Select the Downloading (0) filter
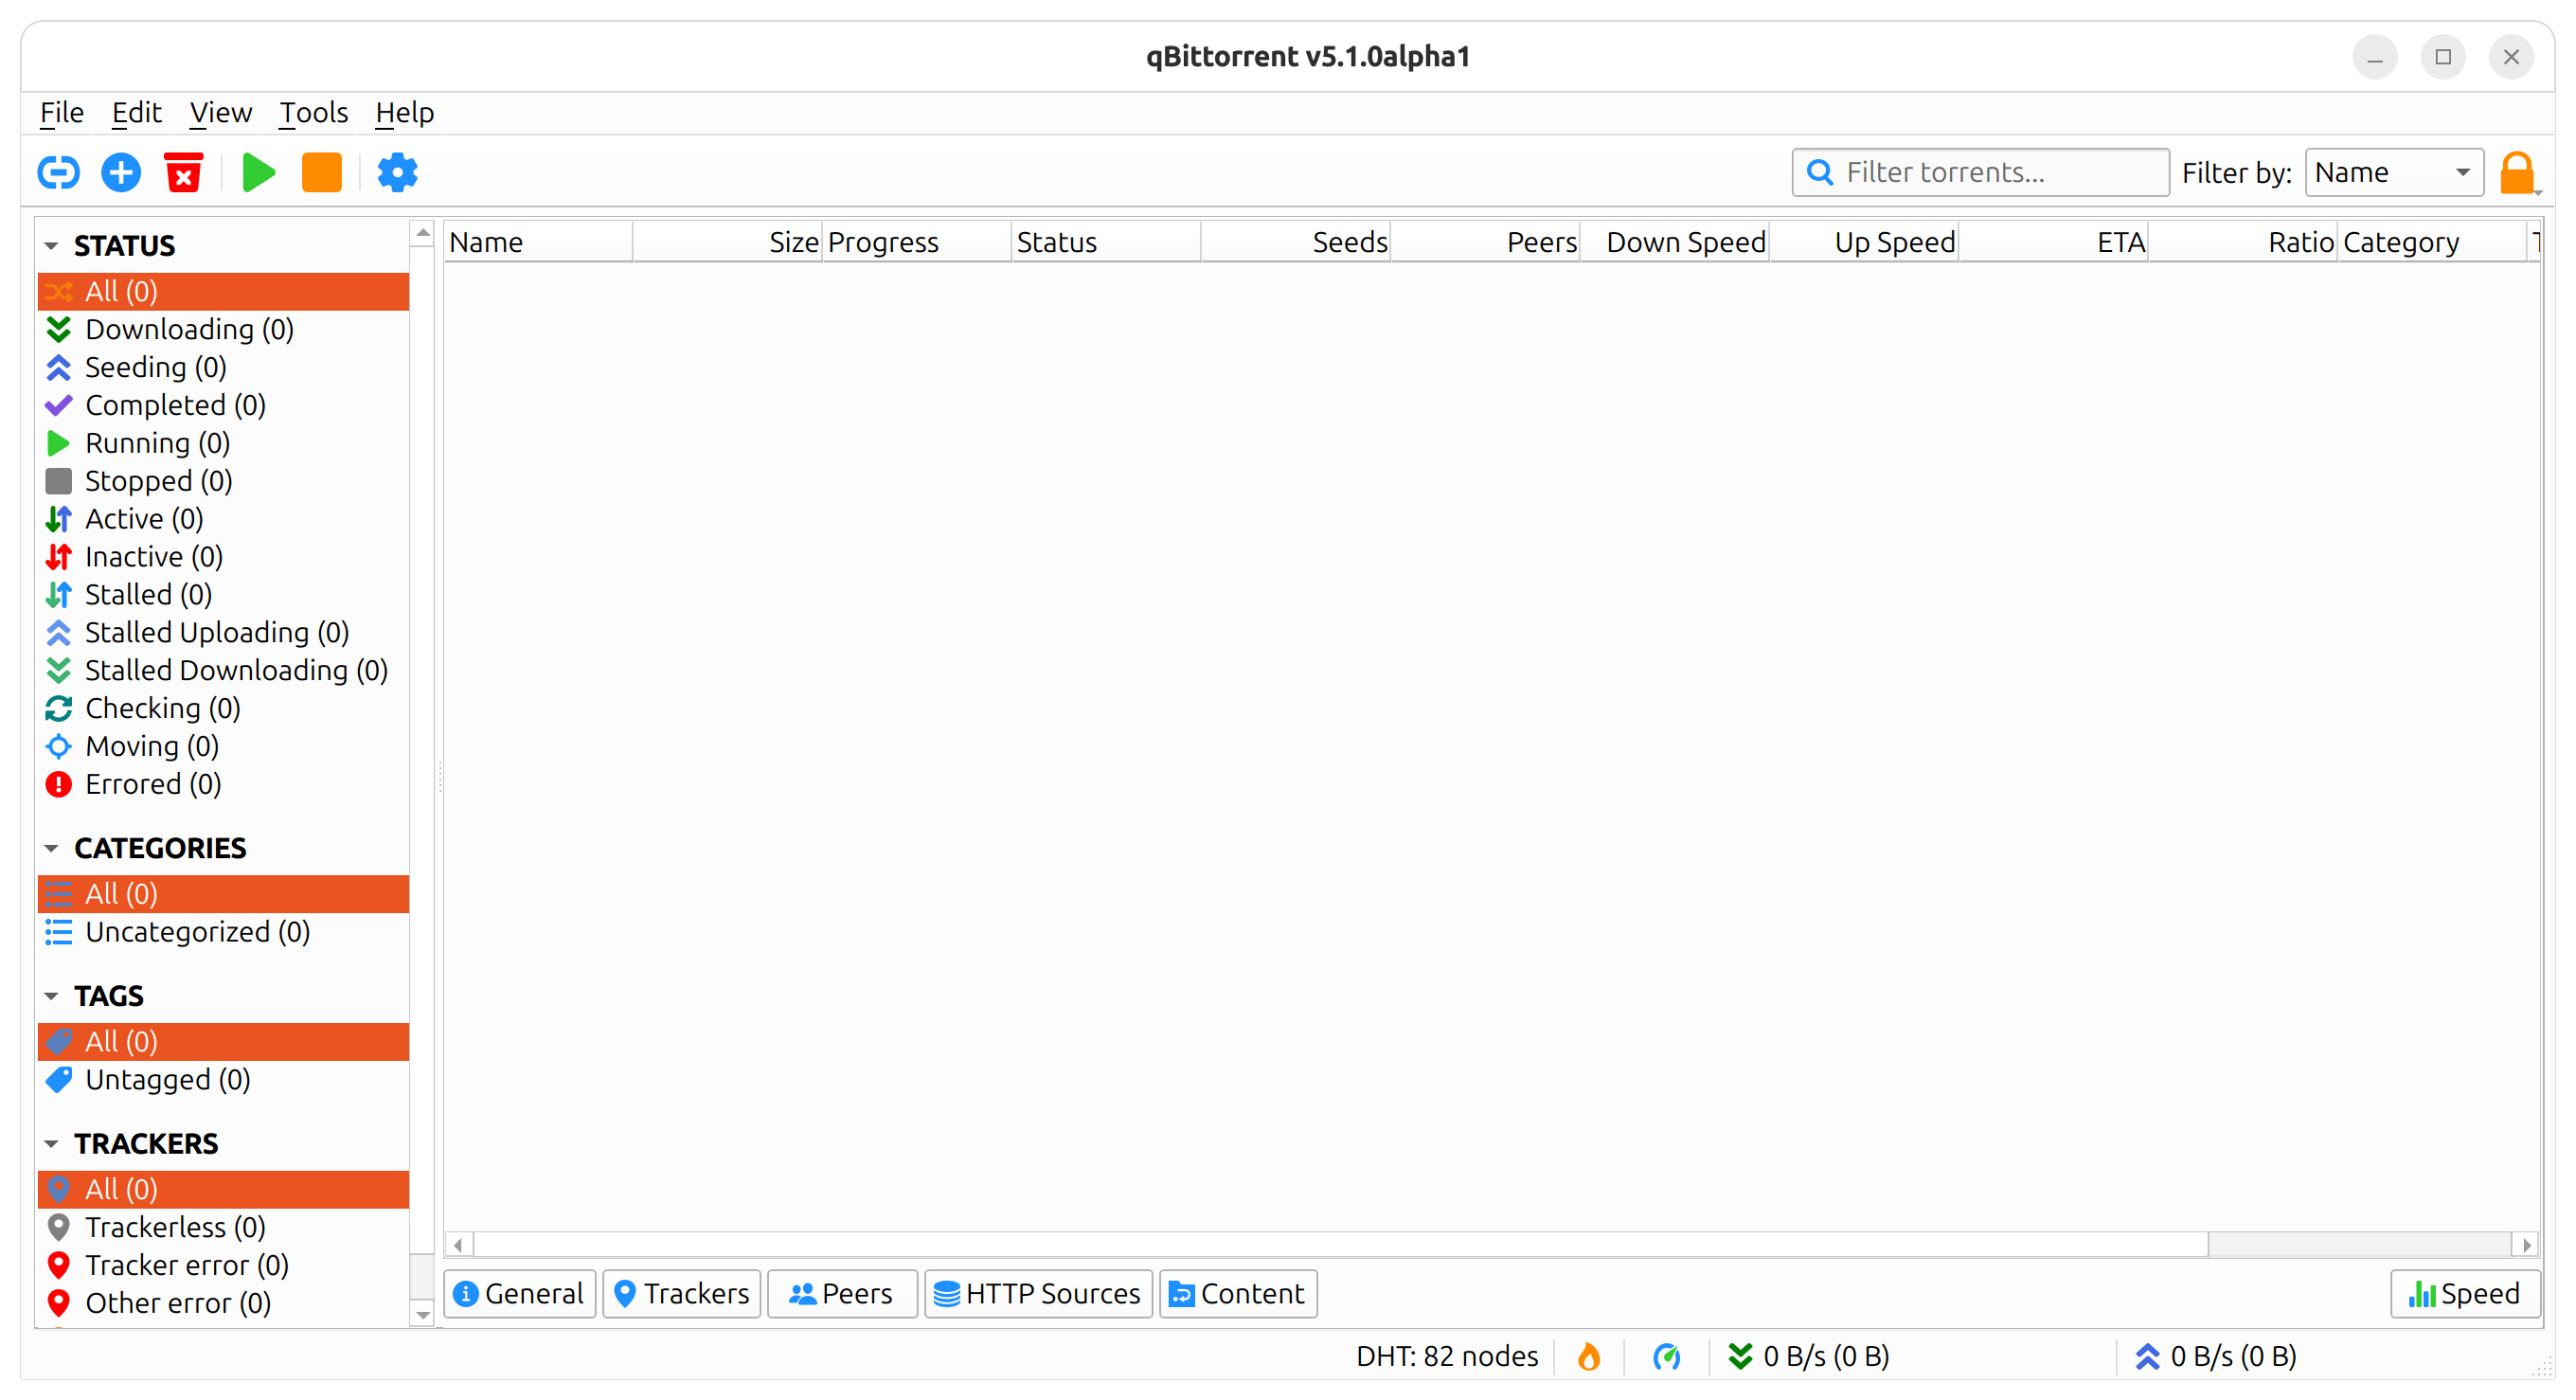Screen dimensions: 2576x1400 pos(189,329)
